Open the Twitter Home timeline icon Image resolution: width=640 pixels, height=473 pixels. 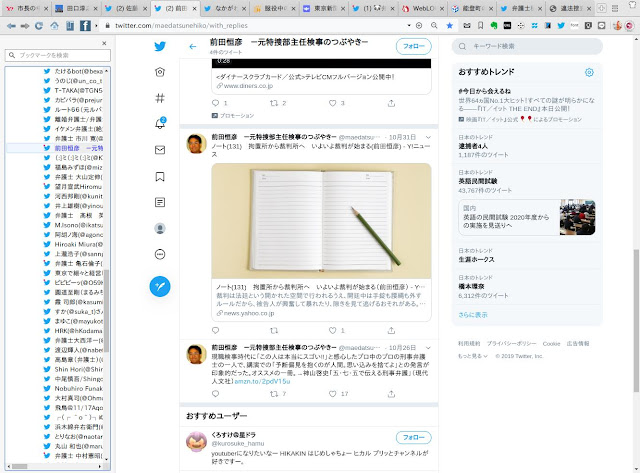pos(160,72)
